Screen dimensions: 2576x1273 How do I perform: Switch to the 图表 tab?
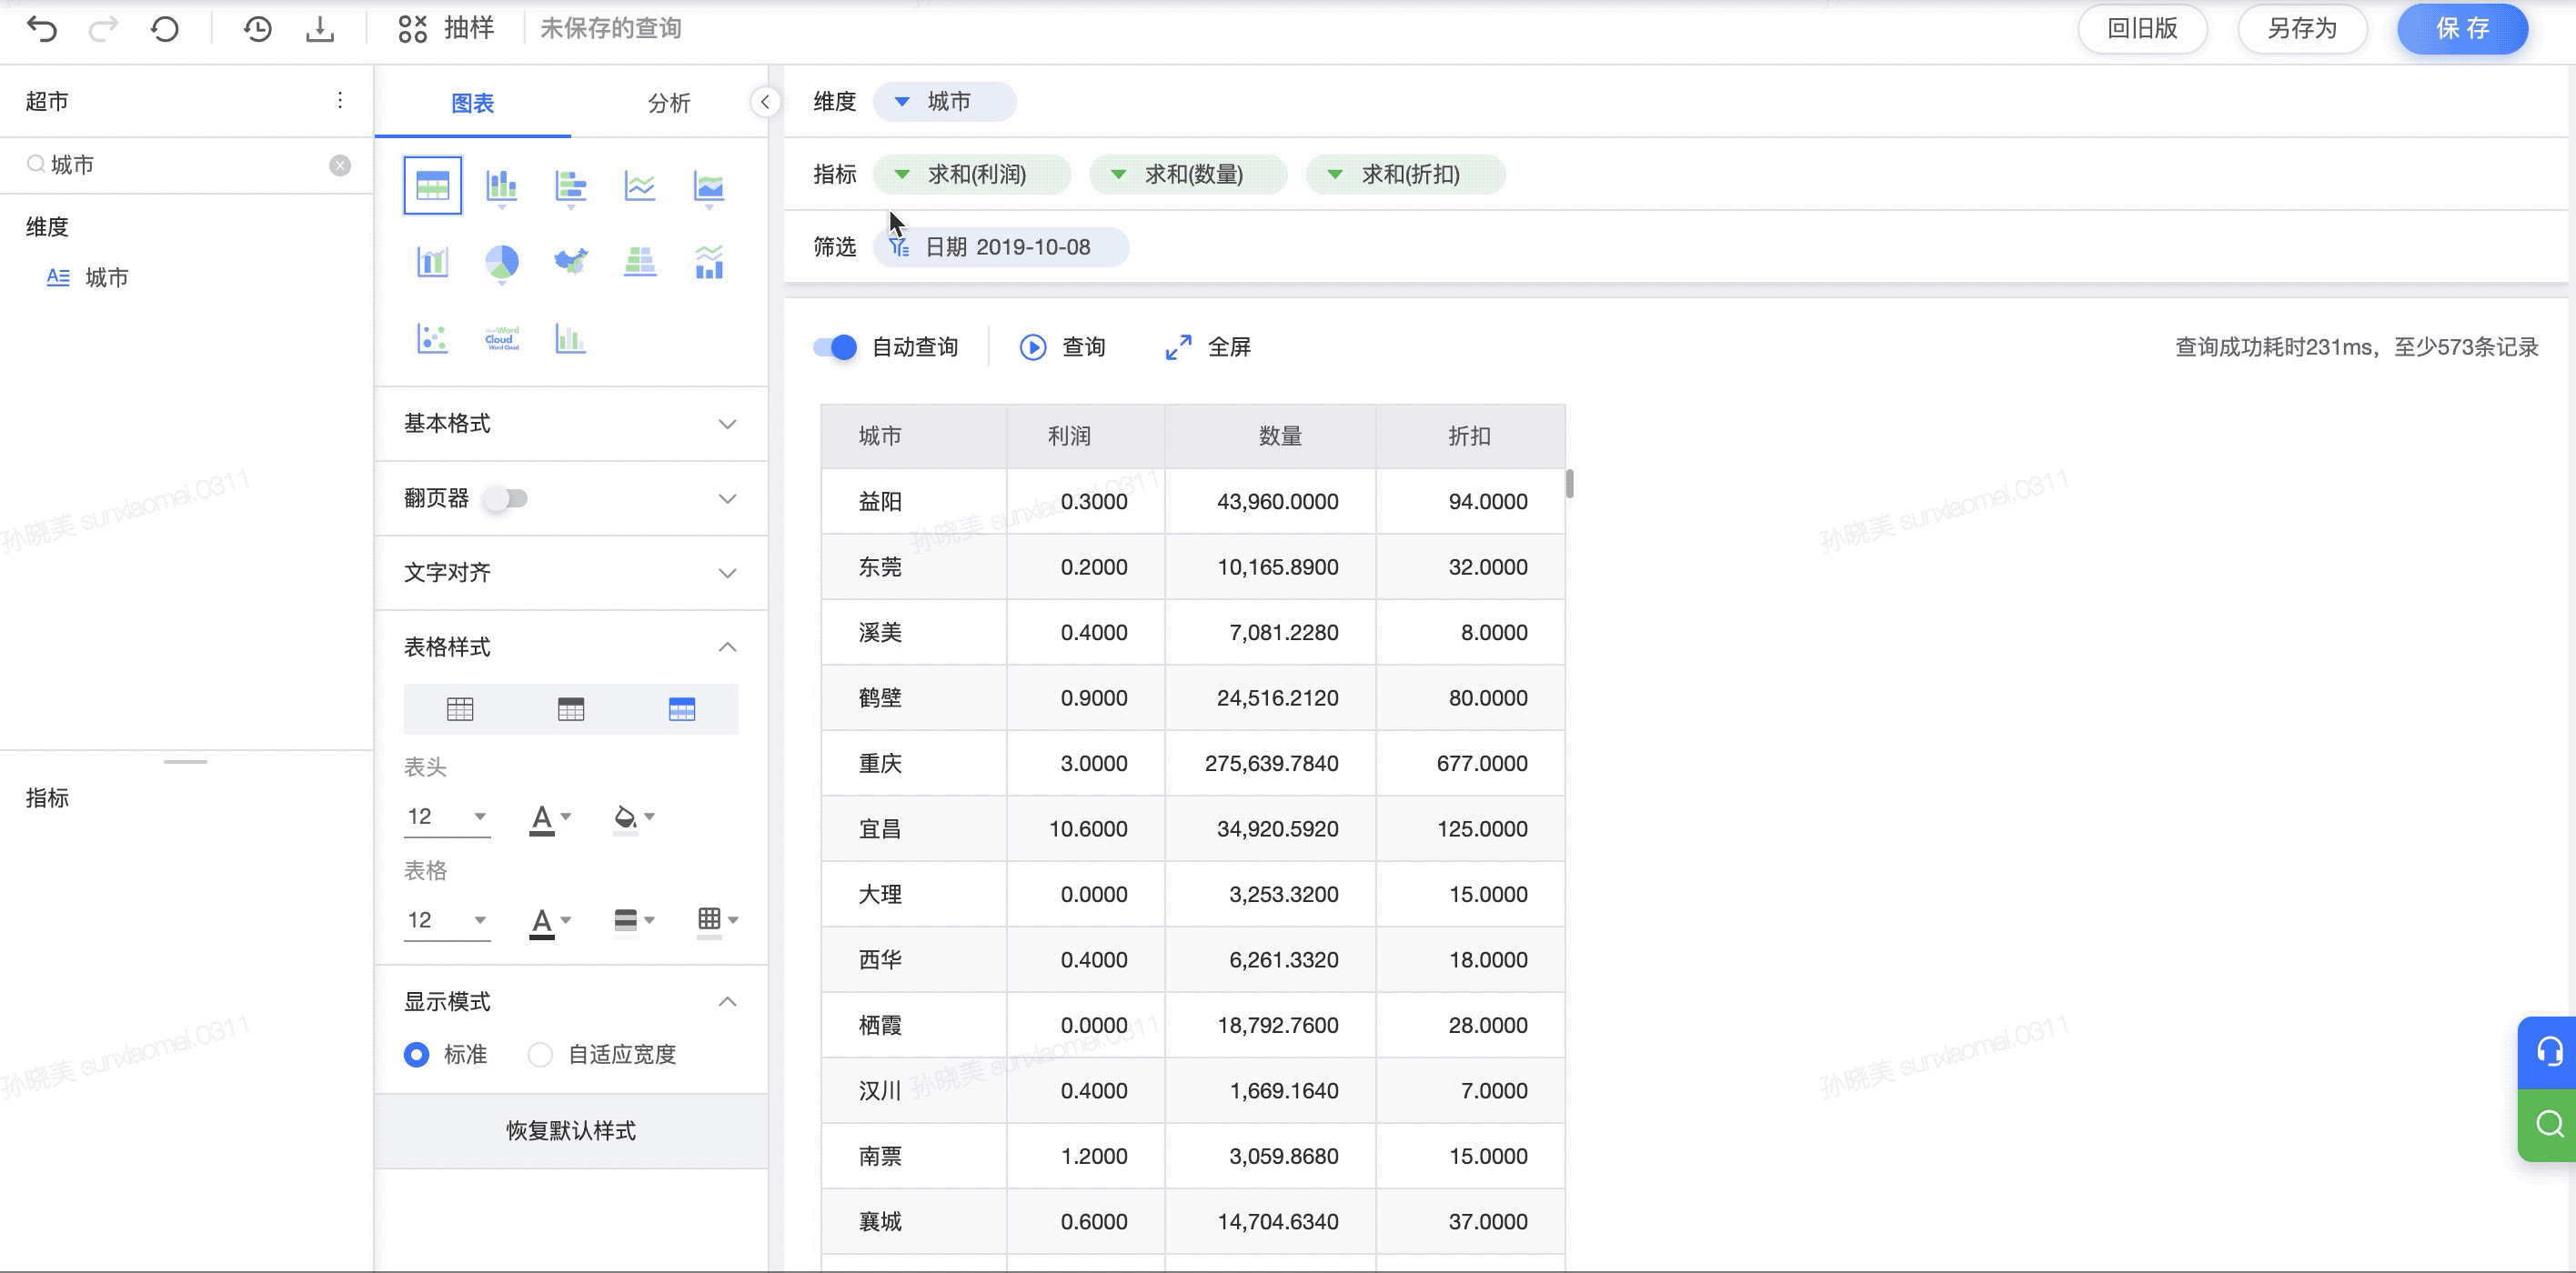coord(473,103)
